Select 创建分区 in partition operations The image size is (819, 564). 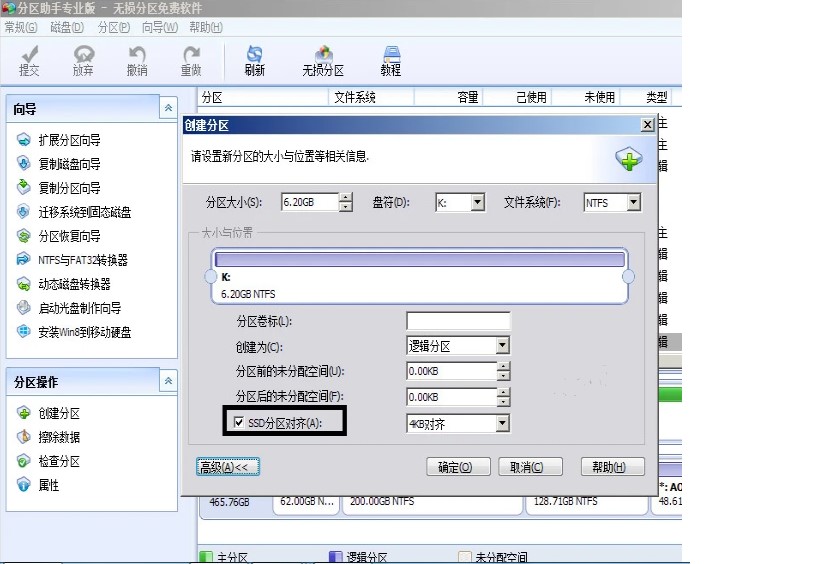coord(49,413)
